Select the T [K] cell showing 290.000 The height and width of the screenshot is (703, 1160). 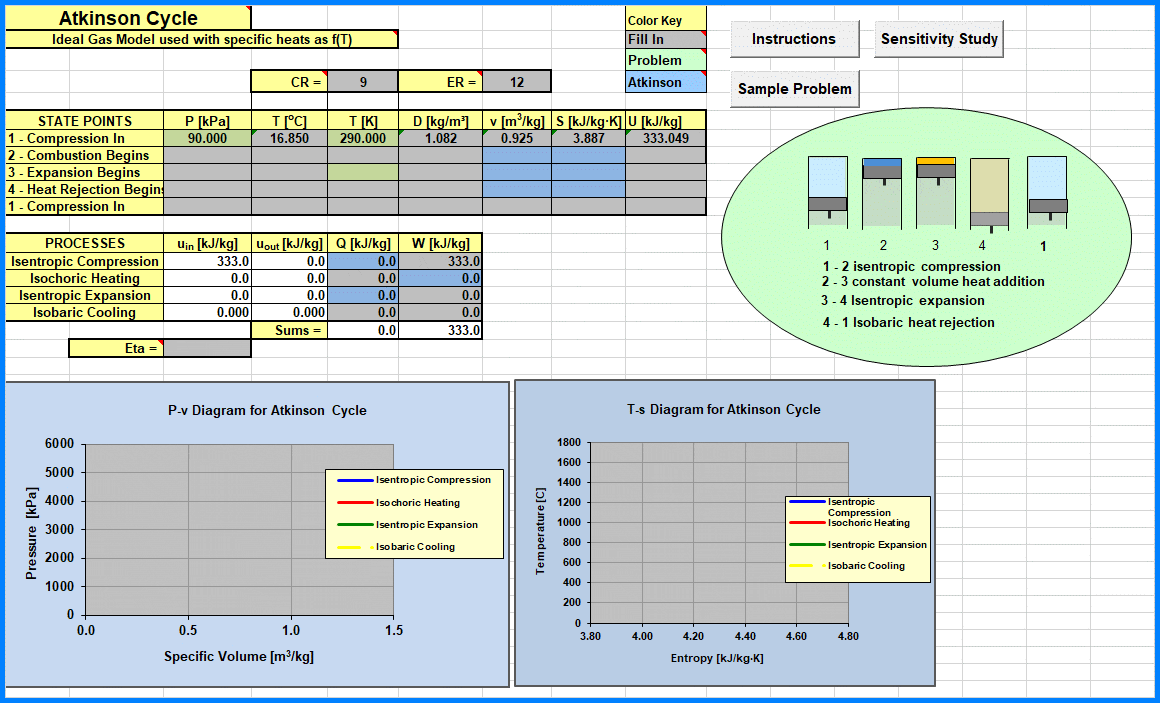362,139
